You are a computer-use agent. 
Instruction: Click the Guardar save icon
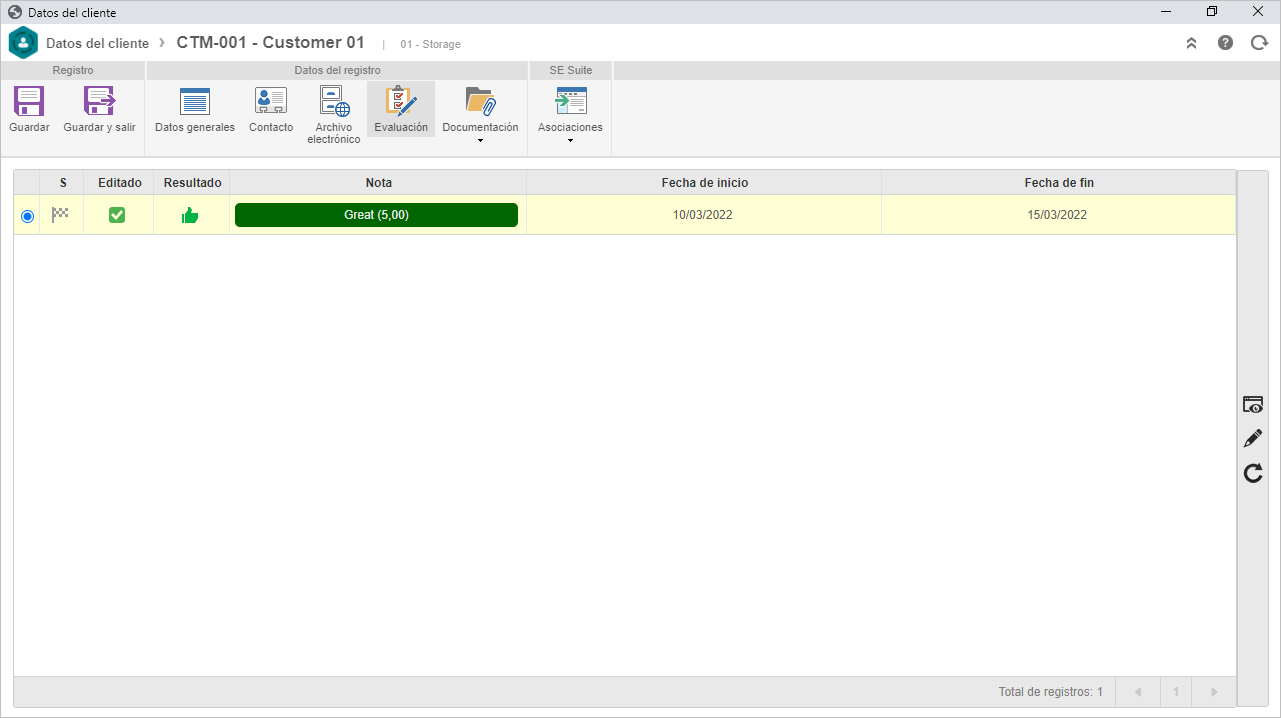click(29, 102)
